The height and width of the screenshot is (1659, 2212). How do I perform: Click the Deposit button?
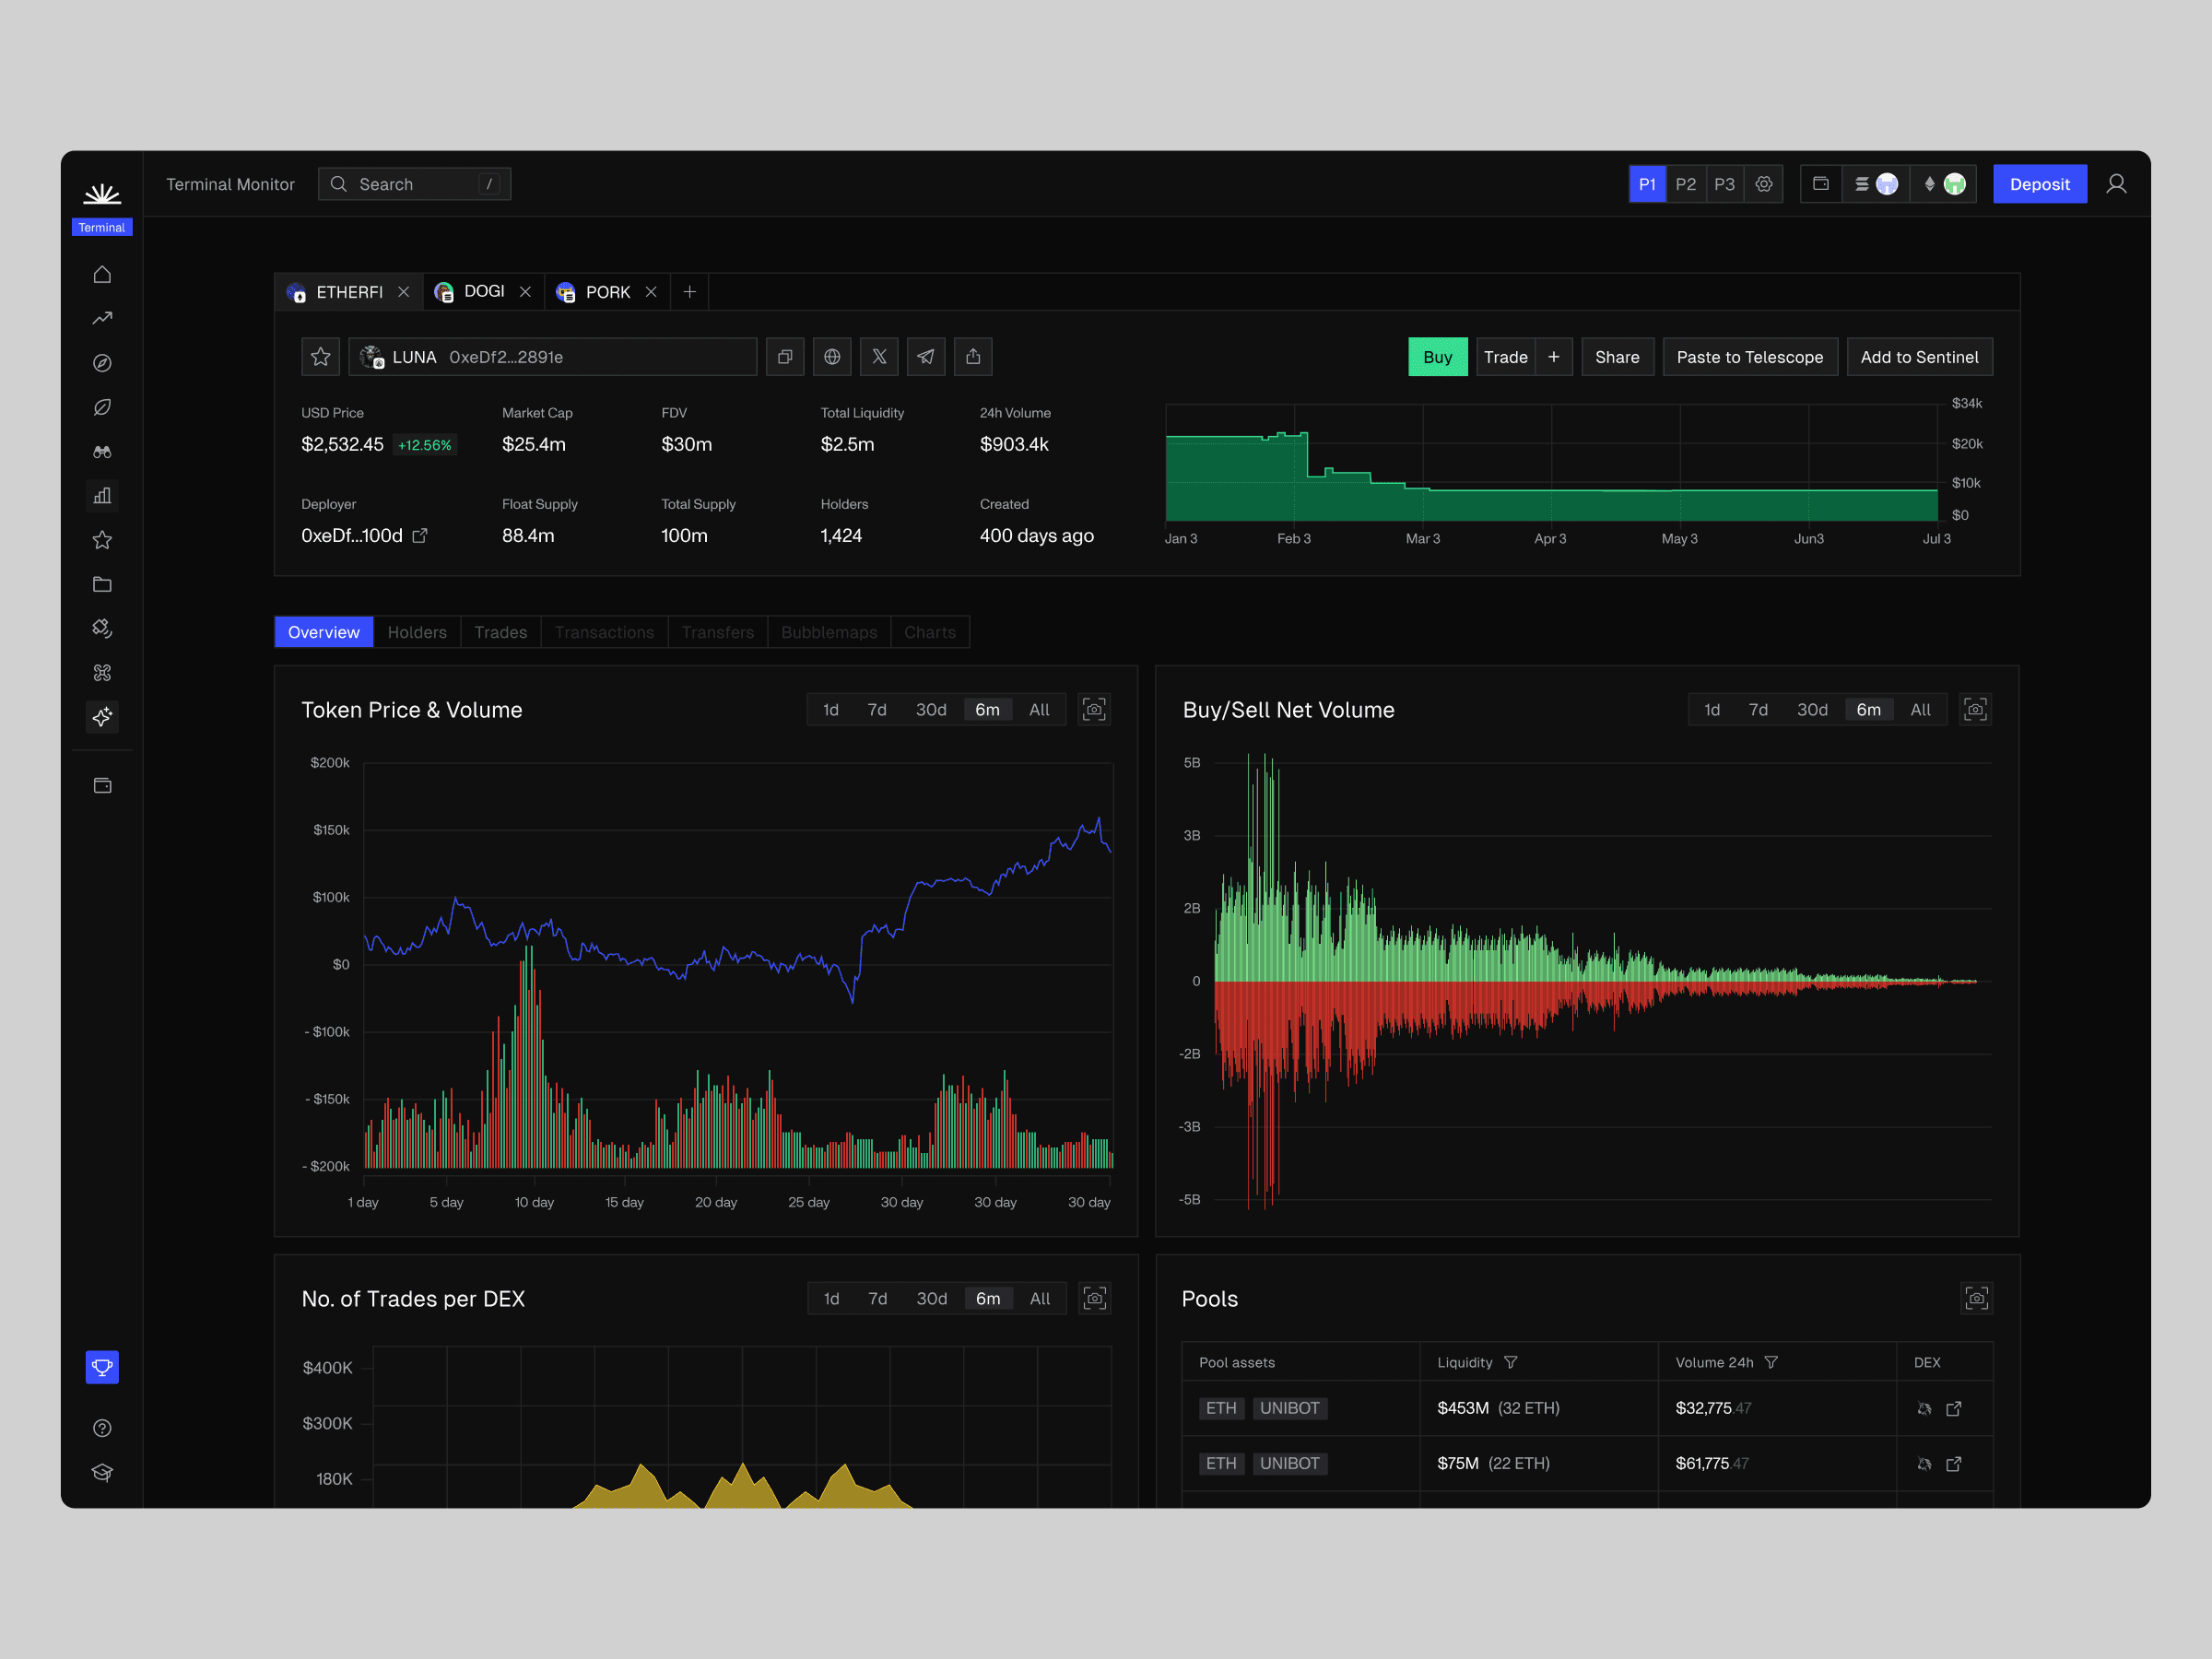(2039, 184)
